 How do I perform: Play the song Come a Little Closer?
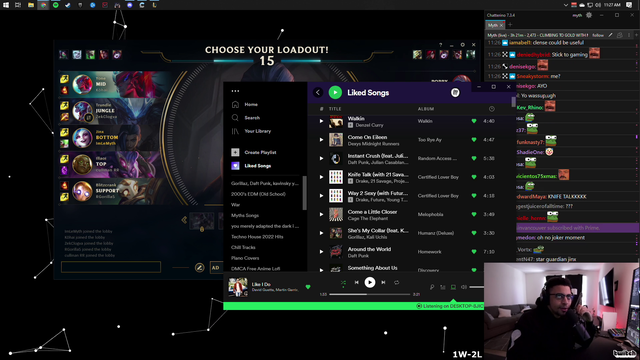(321, 215)
